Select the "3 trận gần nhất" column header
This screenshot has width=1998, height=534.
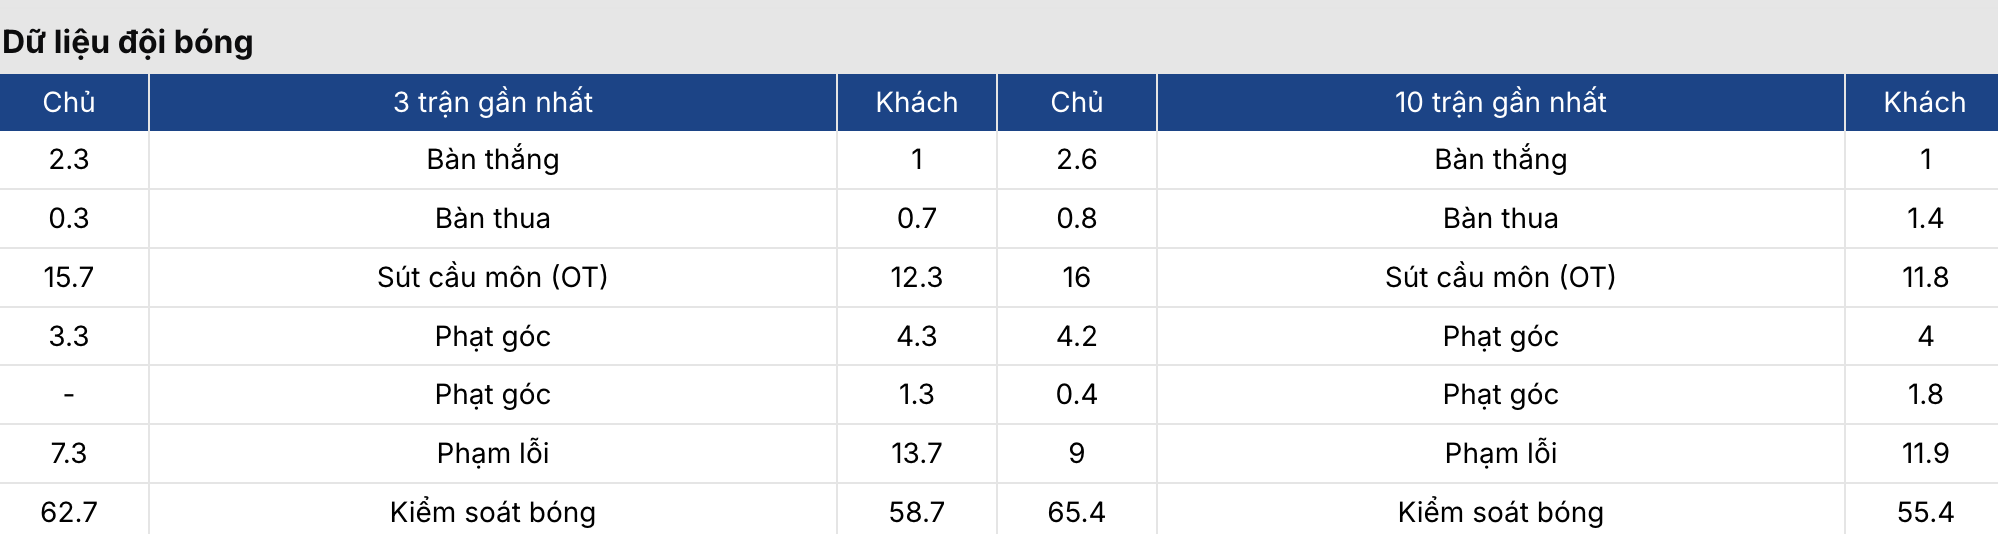(492, 102)
